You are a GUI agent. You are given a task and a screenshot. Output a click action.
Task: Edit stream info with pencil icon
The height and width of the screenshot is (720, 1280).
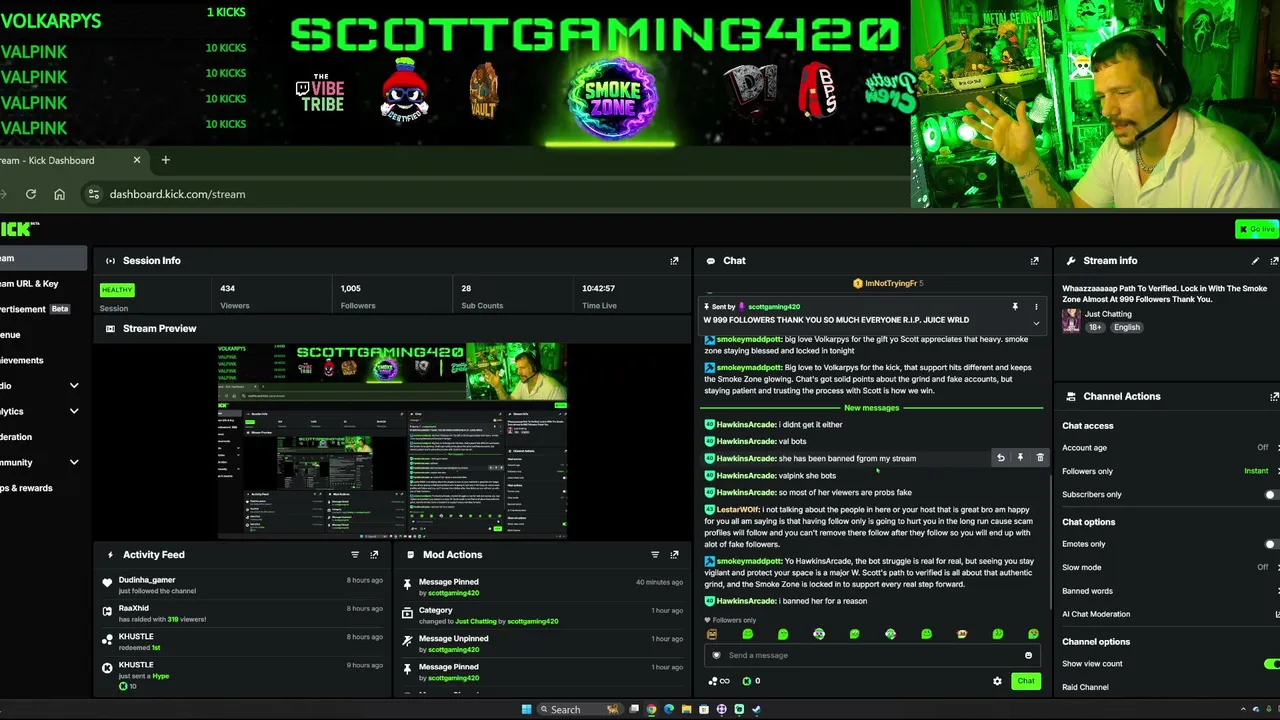pos(1255,261)
